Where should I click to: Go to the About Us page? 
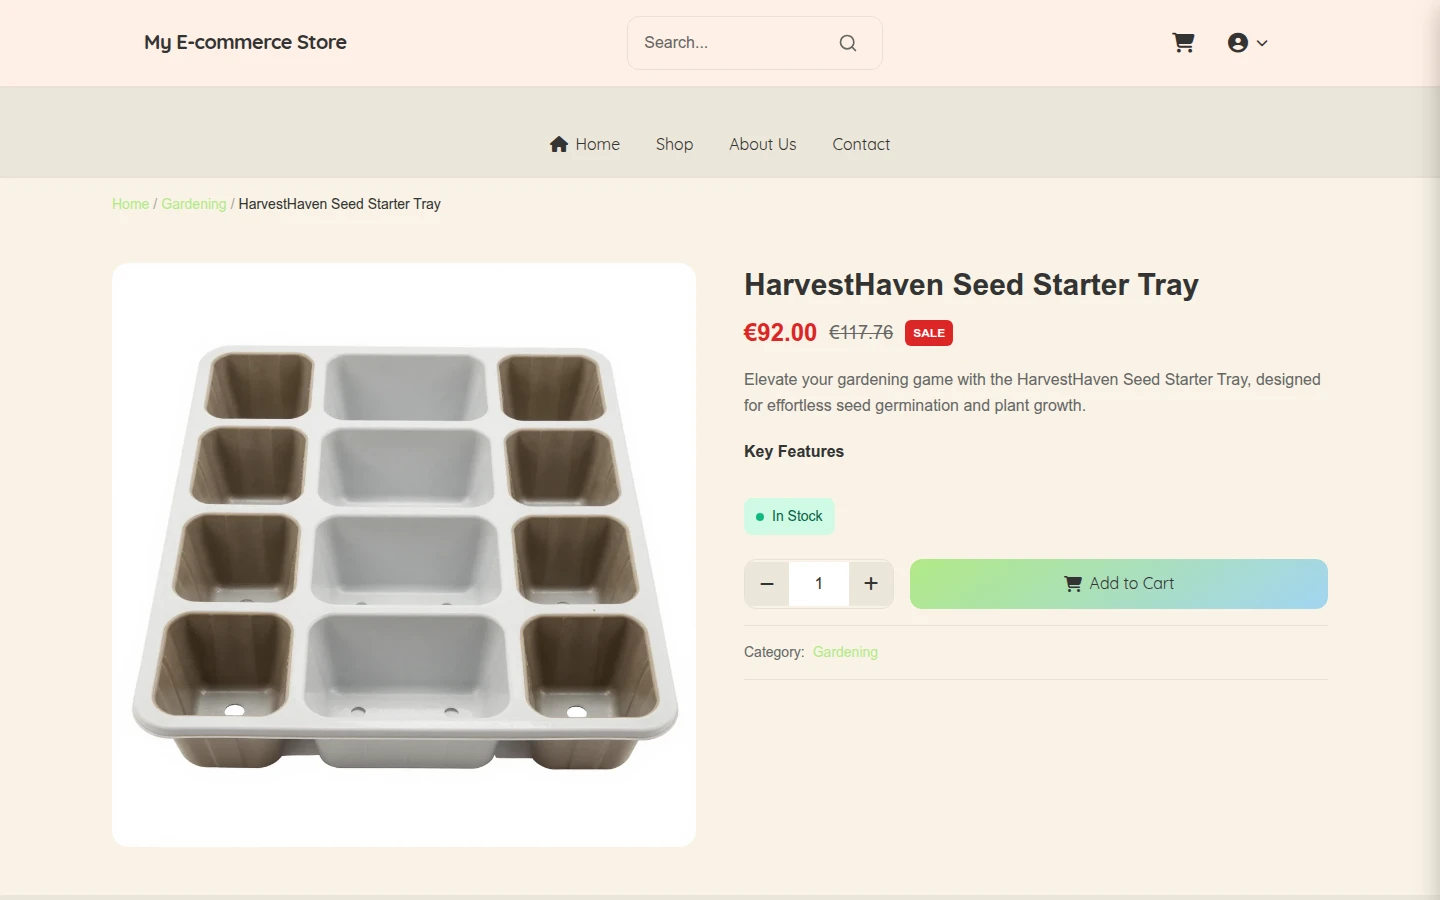[x=763, y=144]
